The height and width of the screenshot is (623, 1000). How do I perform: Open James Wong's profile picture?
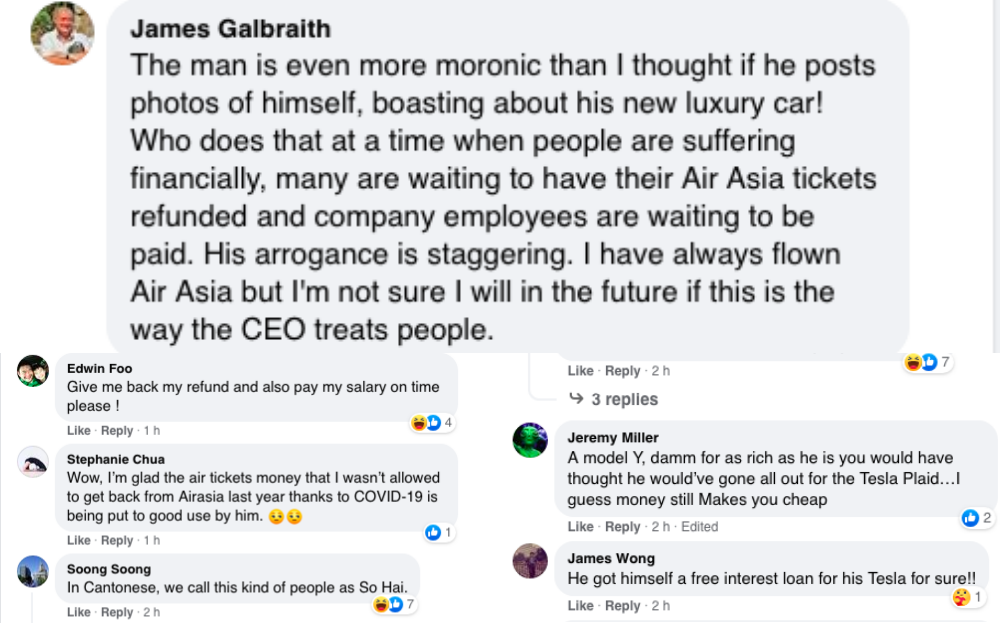(x=530, y=561)
